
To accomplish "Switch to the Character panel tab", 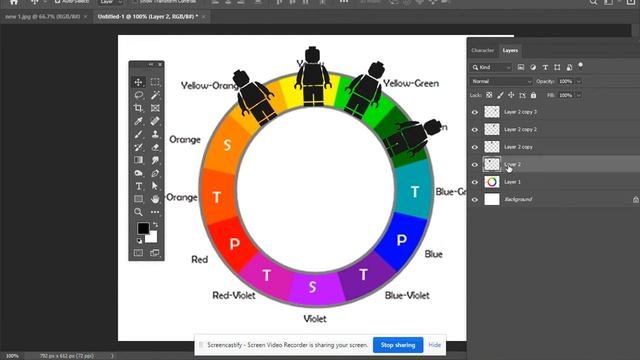I will click(x=482, y=51).
